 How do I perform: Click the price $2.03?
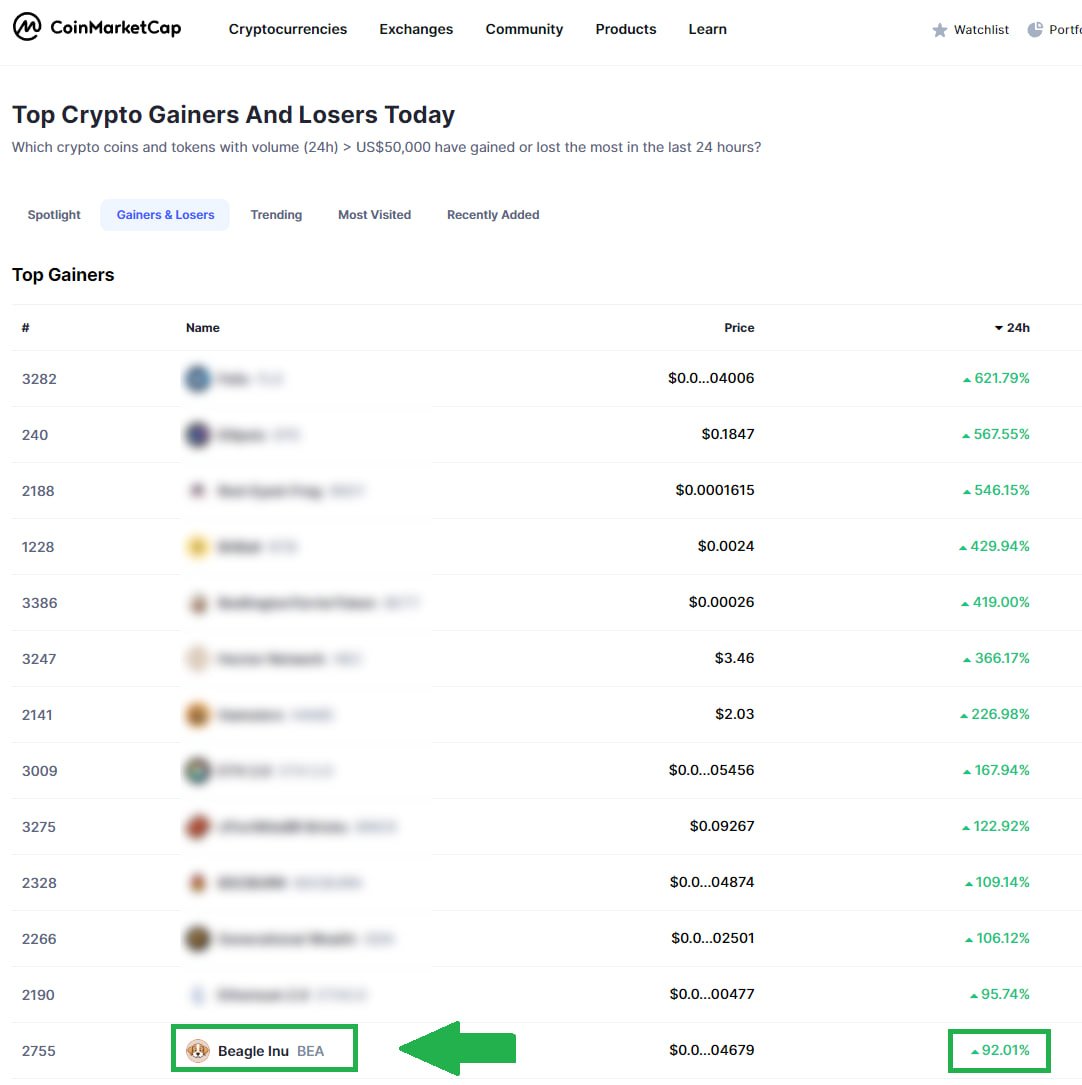click(734, 714)
